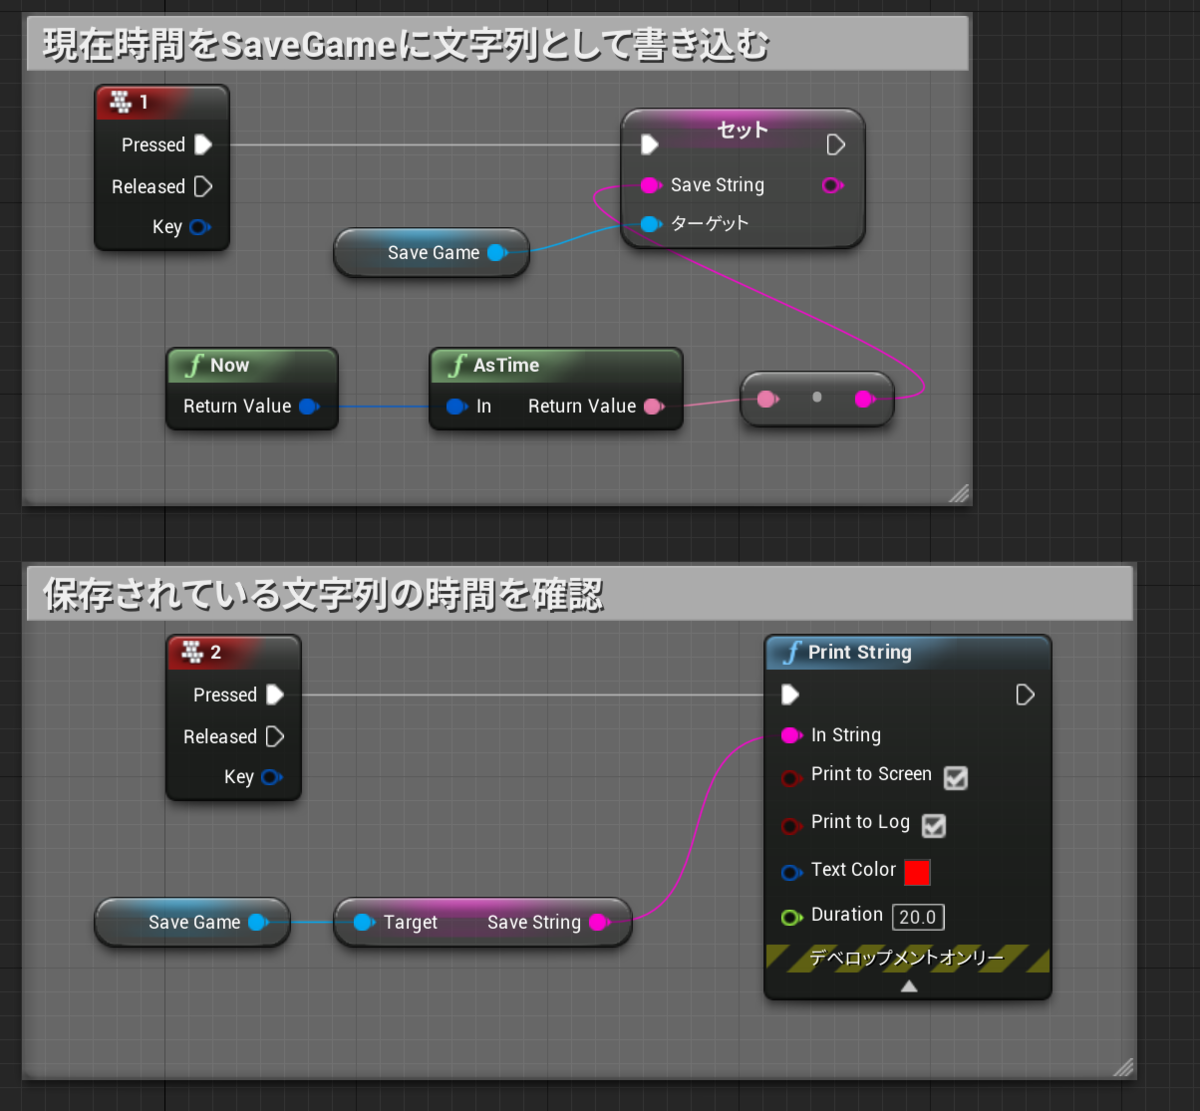Viewport: 1200px width, 1111px height.
Task: Click the function icon on the Now node
Action: coord(193,366)
